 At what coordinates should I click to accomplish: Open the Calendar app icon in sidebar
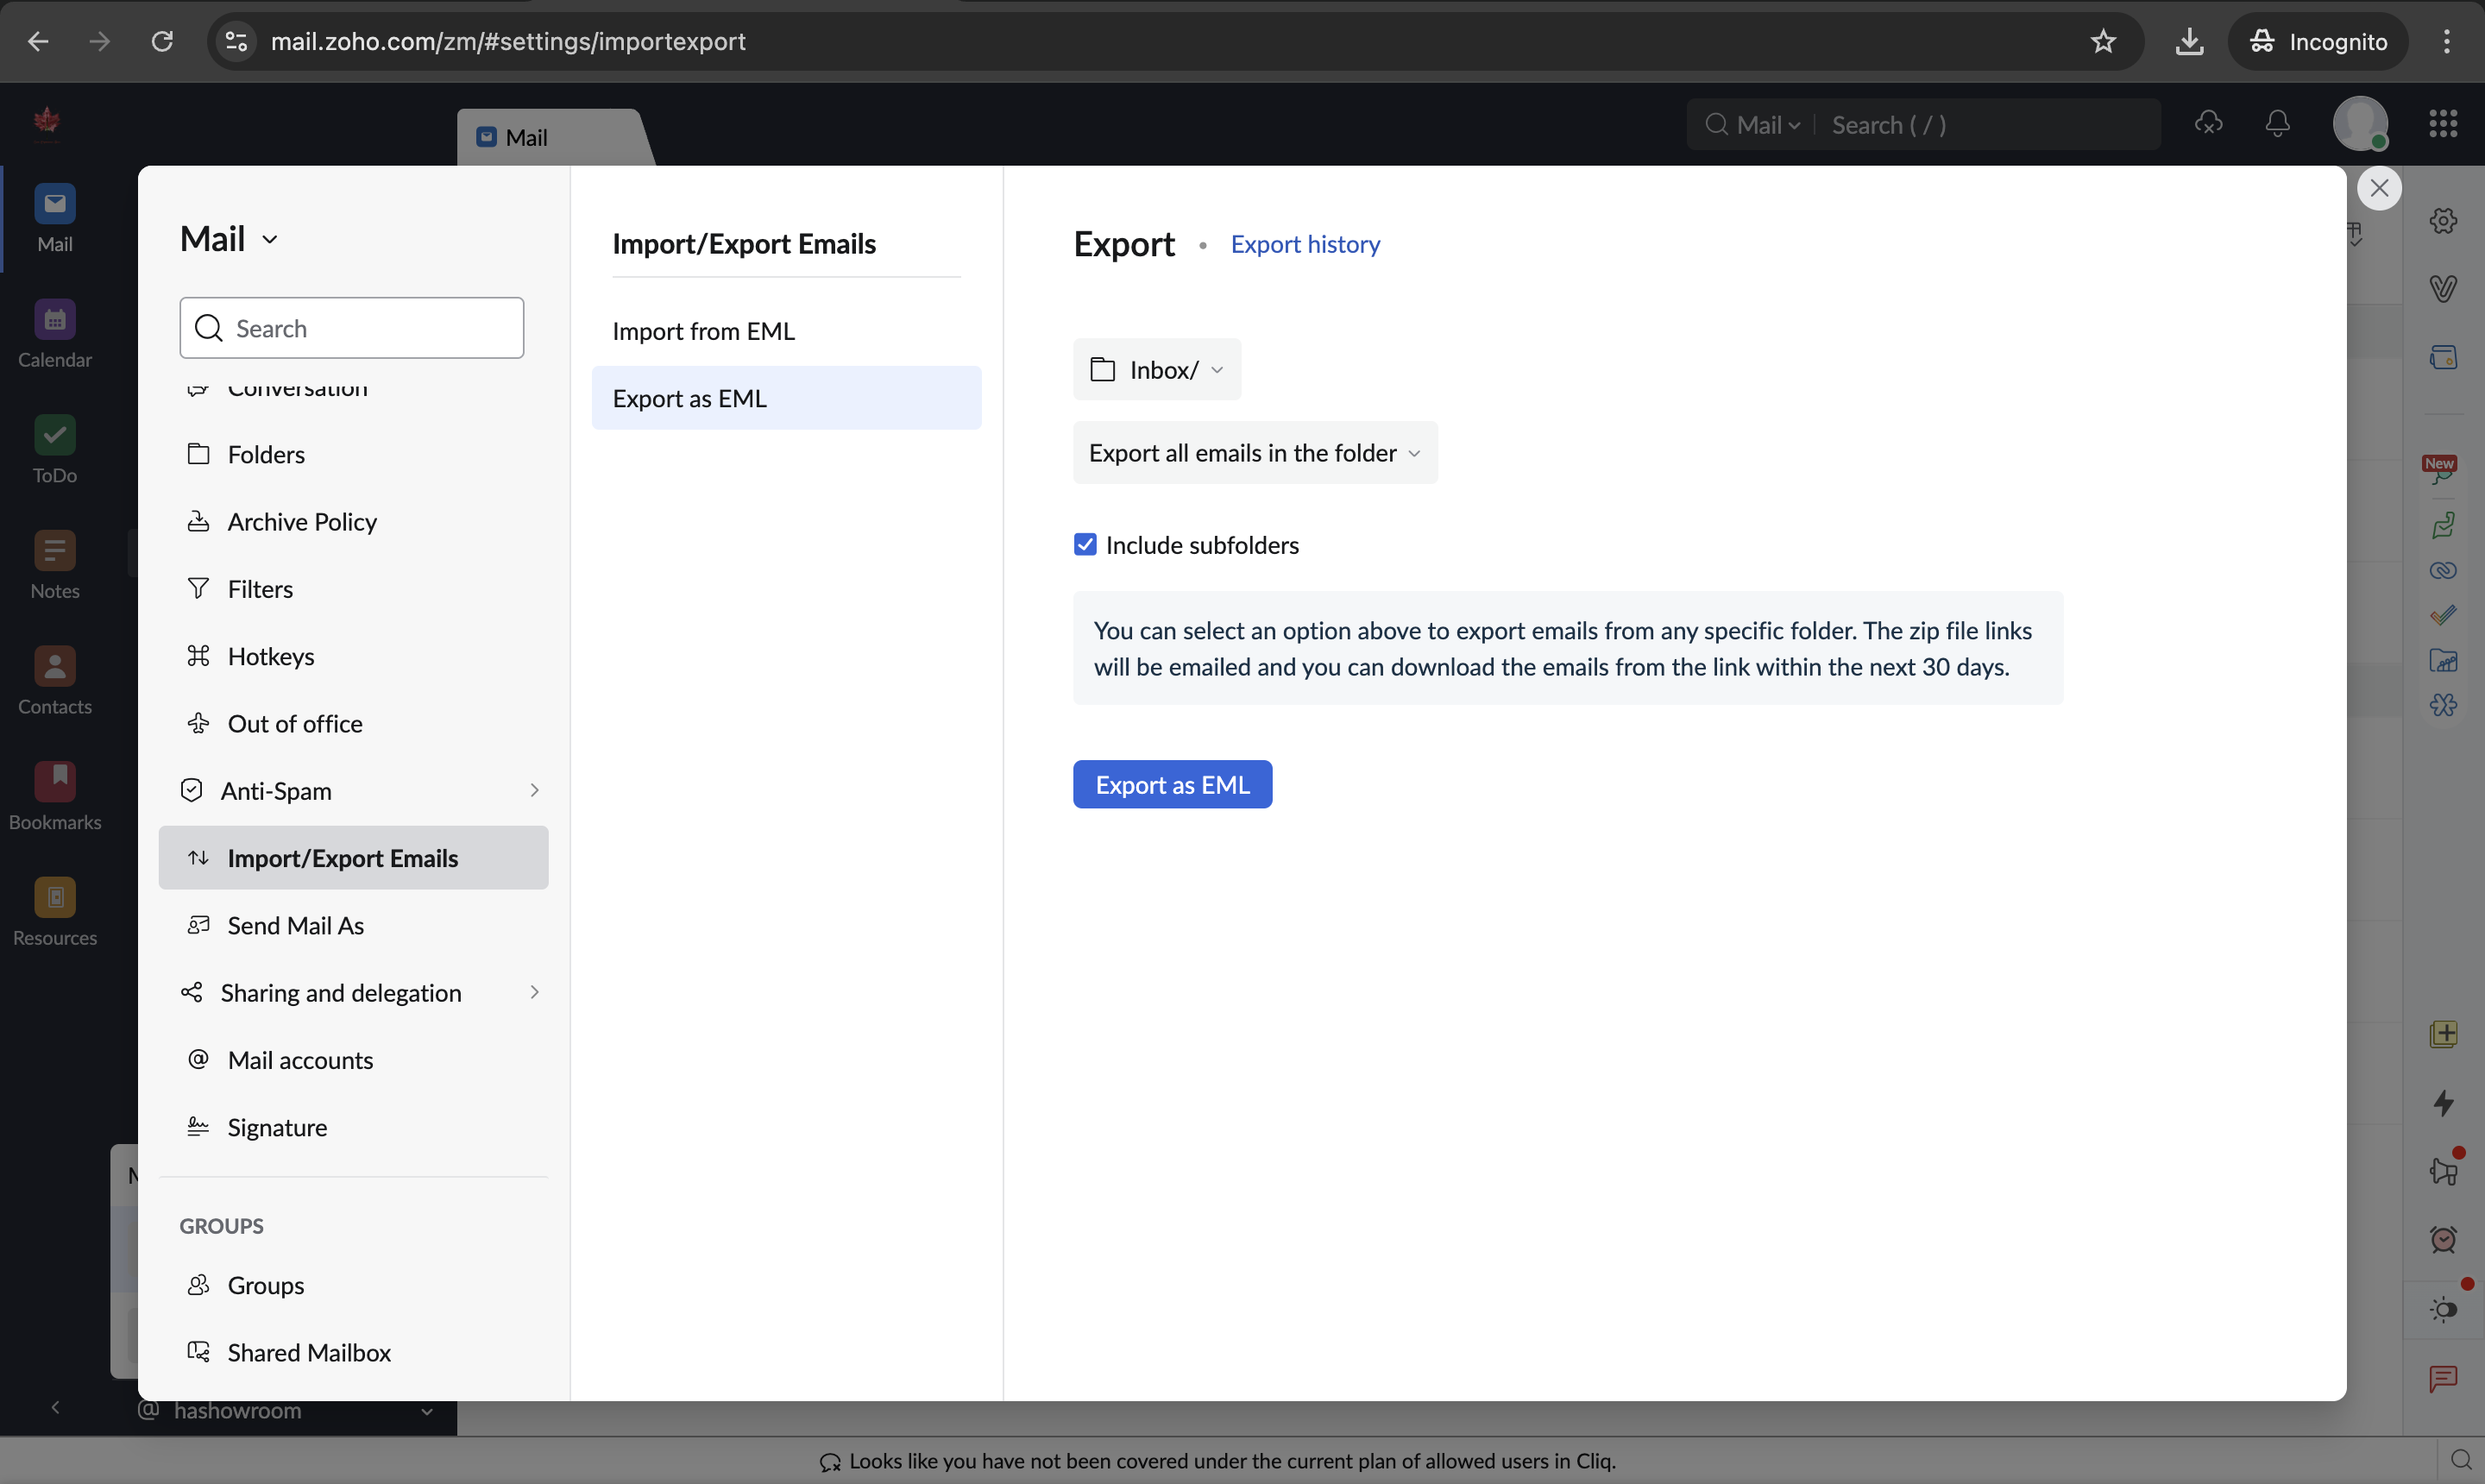click(x=54, y=321)
